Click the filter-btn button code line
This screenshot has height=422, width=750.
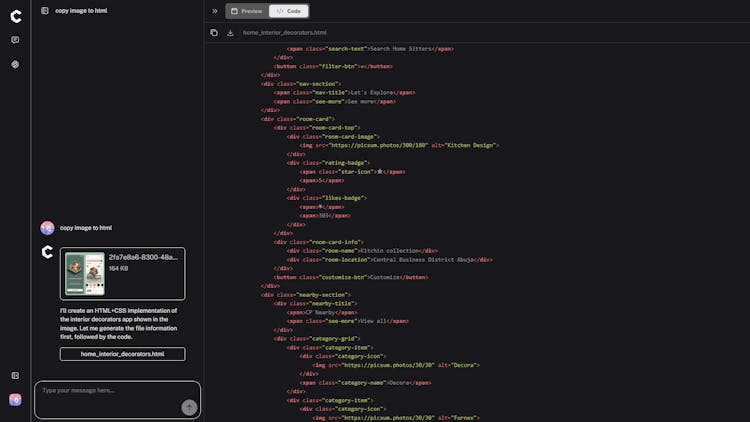(333, 67)
